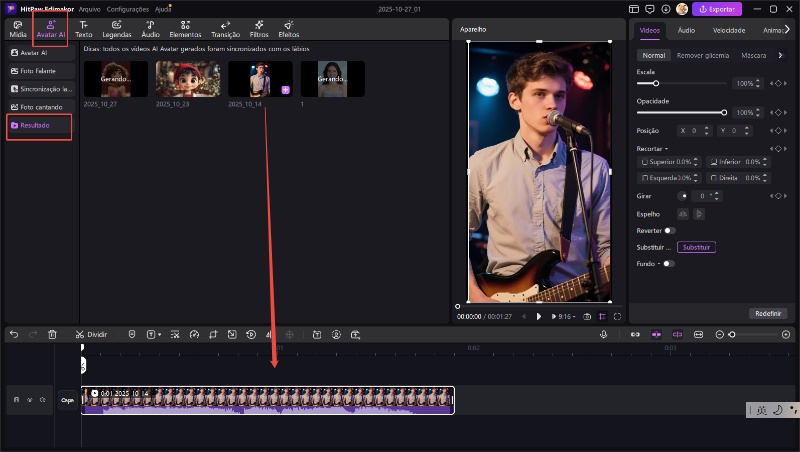Delete the selected clip with trash icon
The image size is (800, 452).
tap(52, 334)
